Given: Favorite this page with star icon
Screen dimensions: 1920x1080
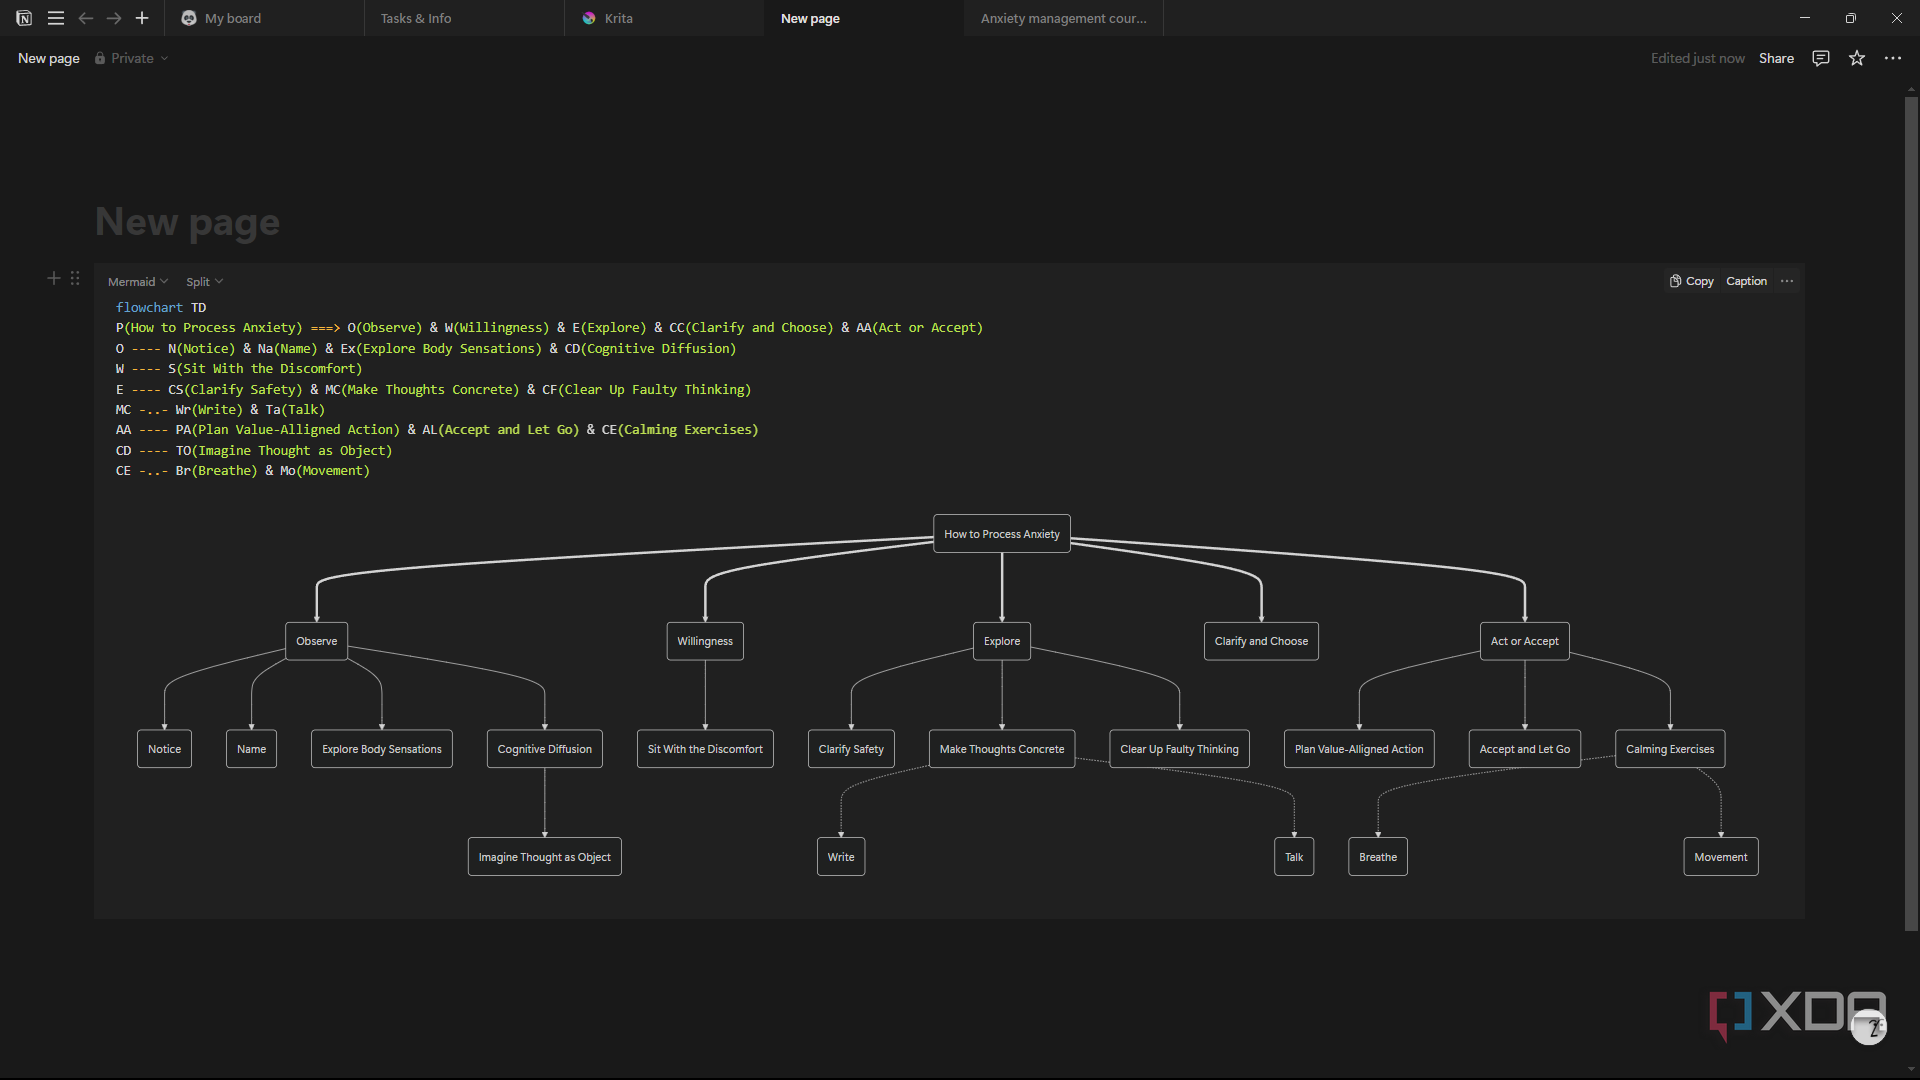Looking at the screenshot, I should pos(1857,58).
